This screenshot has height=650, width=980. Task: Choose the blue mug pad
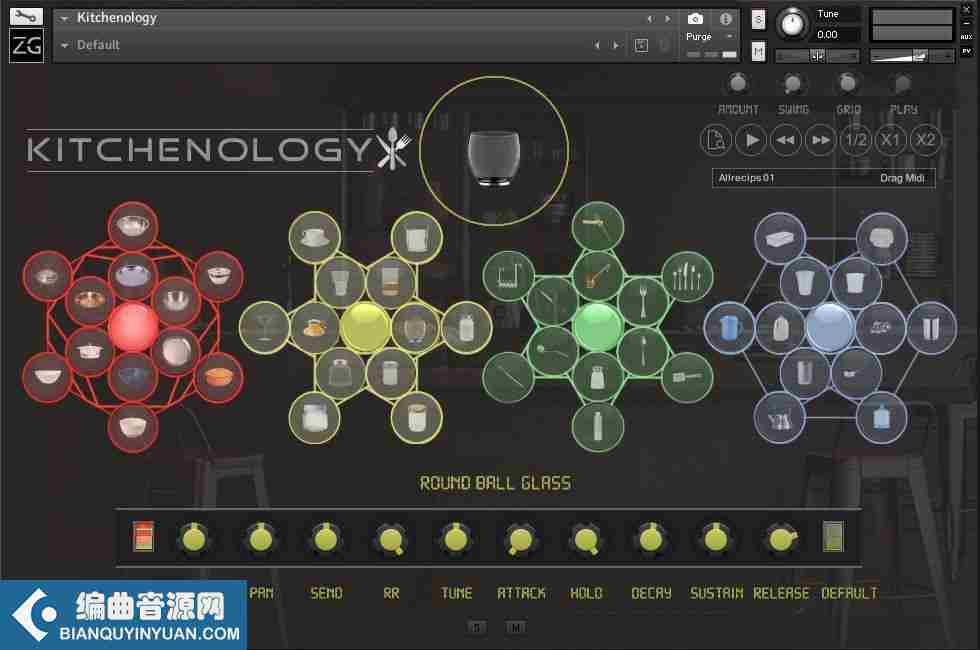729,328
